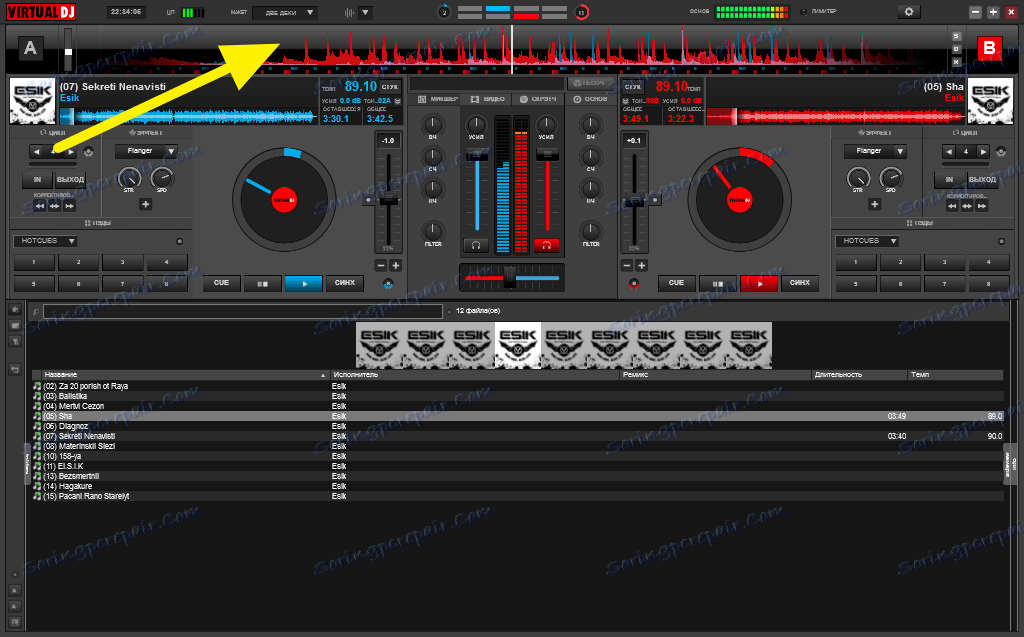1024x637 pixels.
Task: Click the СИНХ sync button on deck A
Action: [345, 284]
